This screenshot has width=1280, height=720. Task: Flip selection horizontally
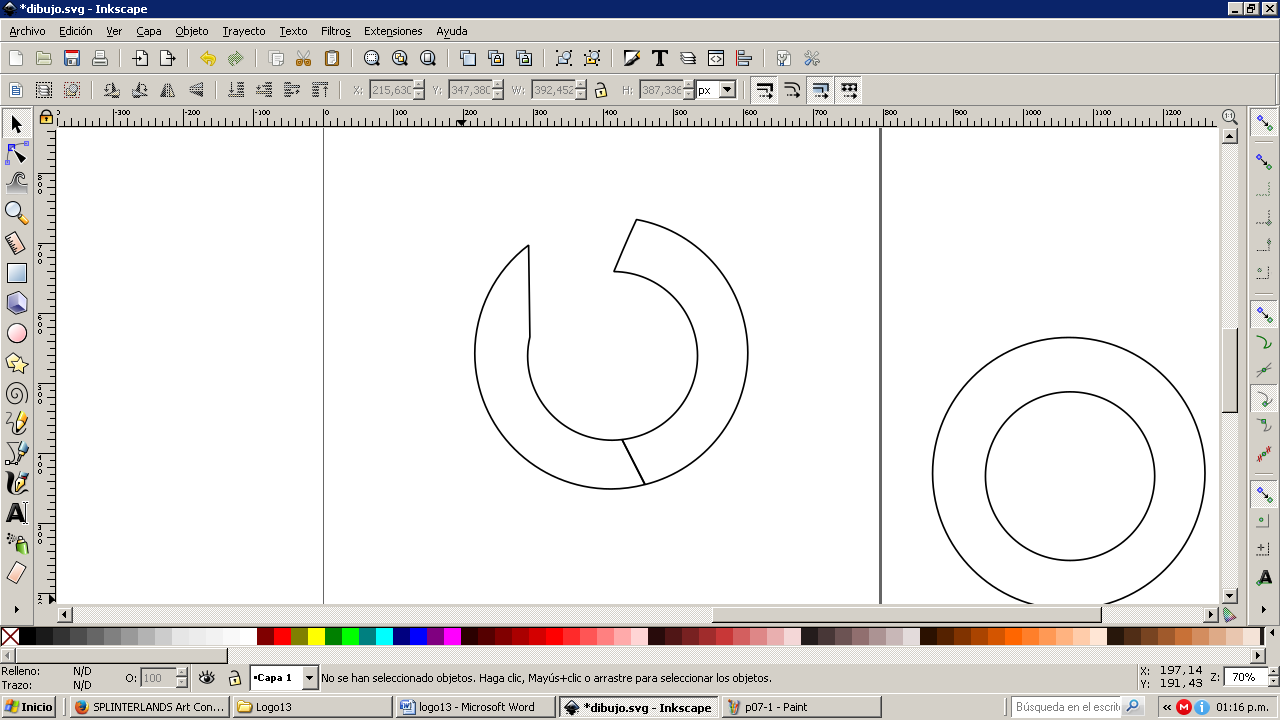pyautogui.click(x=168, y=90)
